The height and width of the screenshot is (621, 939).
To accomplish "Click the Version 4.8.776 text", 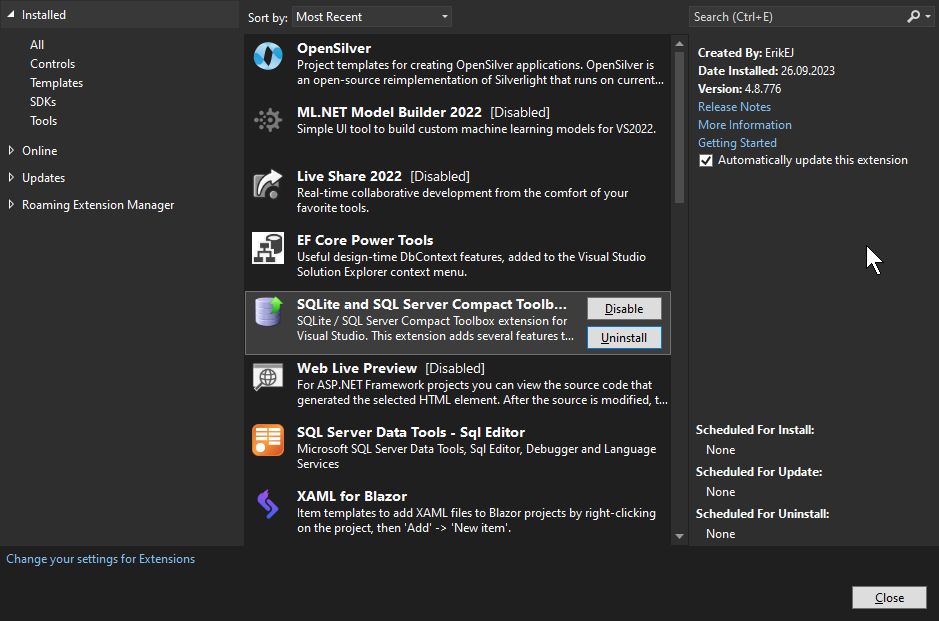I will point(739,89).
